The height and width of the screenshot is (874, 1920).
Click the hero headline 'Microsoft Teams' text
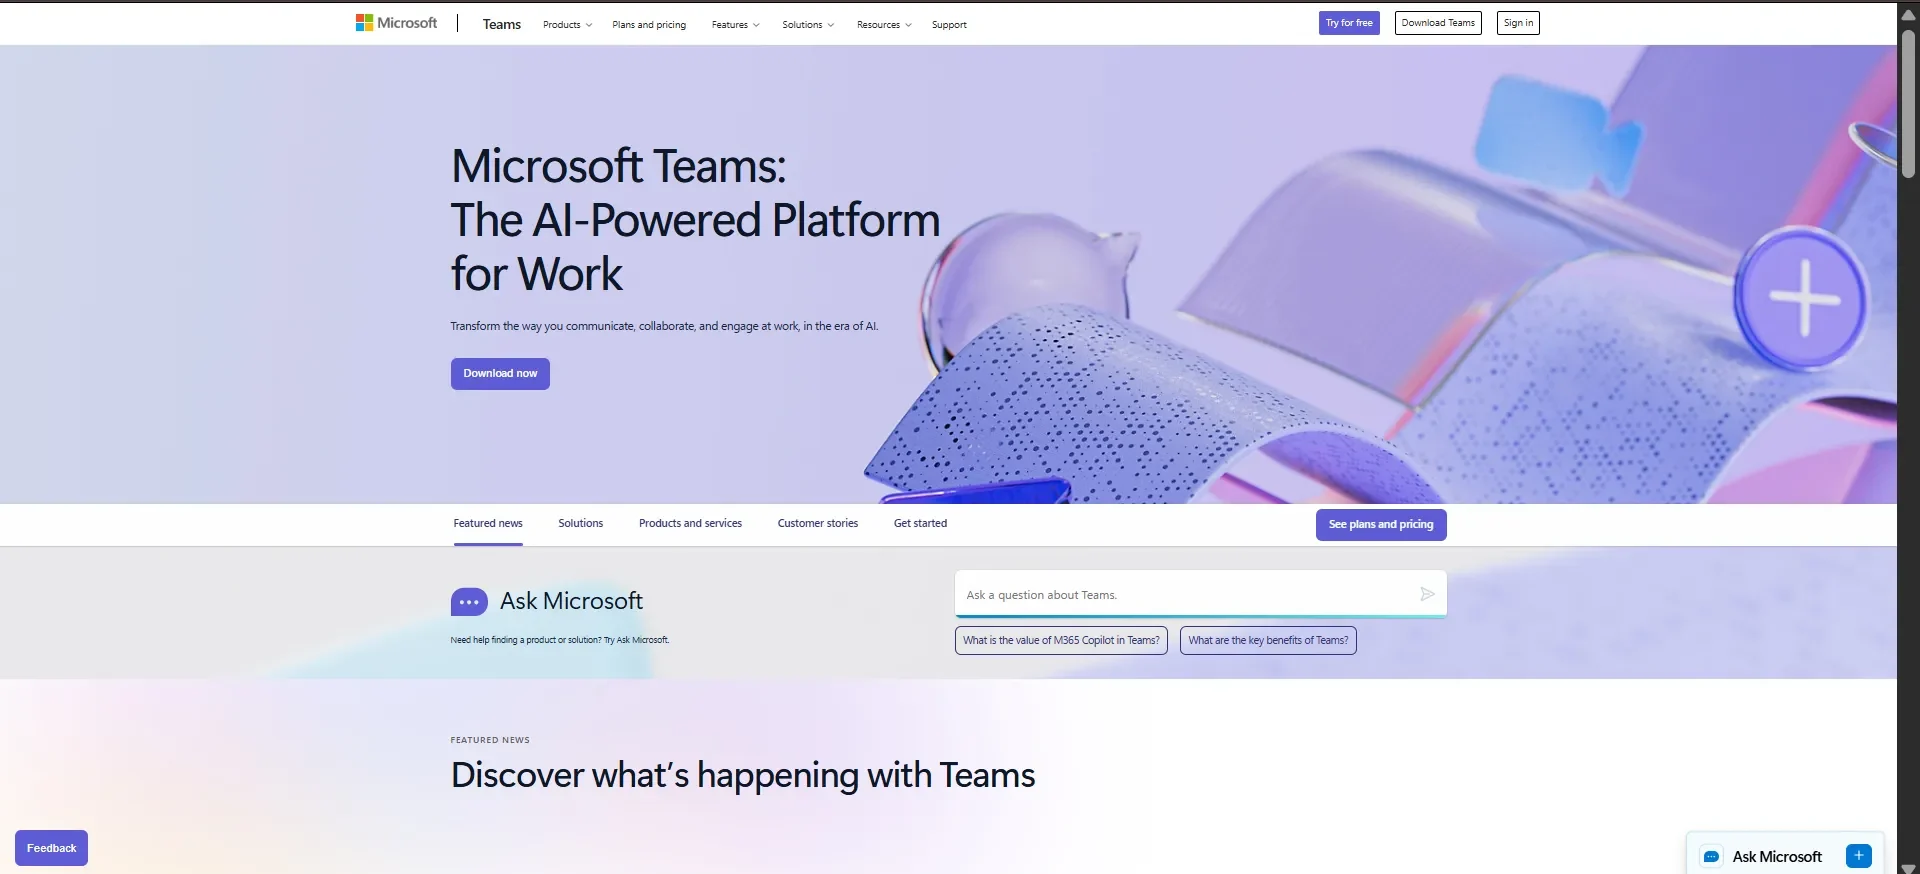point(618,166)
